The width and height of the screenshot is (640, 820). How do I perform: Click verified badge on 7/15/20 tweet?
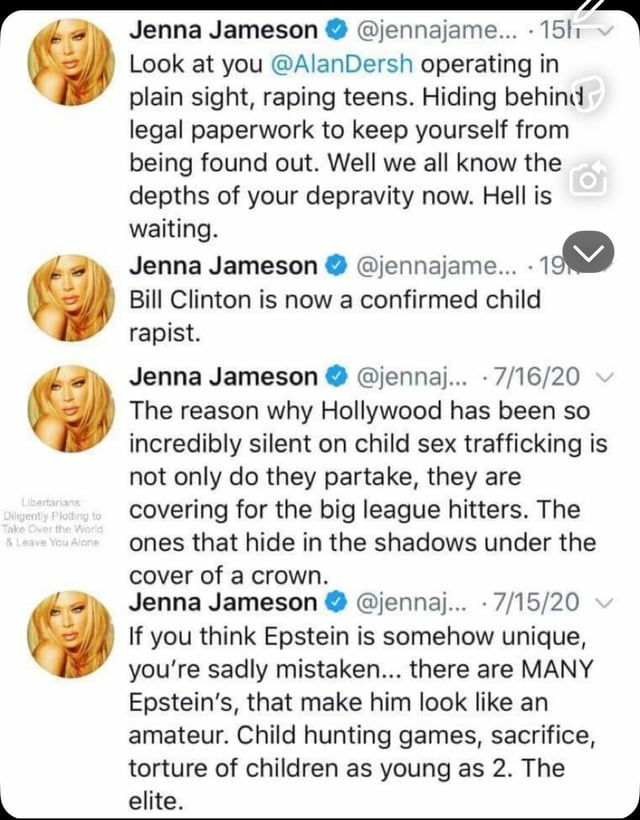tap(336, 602)
